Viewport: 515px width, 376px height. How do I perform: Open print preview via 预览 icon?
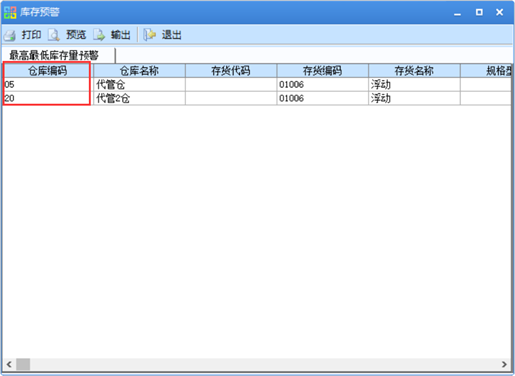pos(54,35)
